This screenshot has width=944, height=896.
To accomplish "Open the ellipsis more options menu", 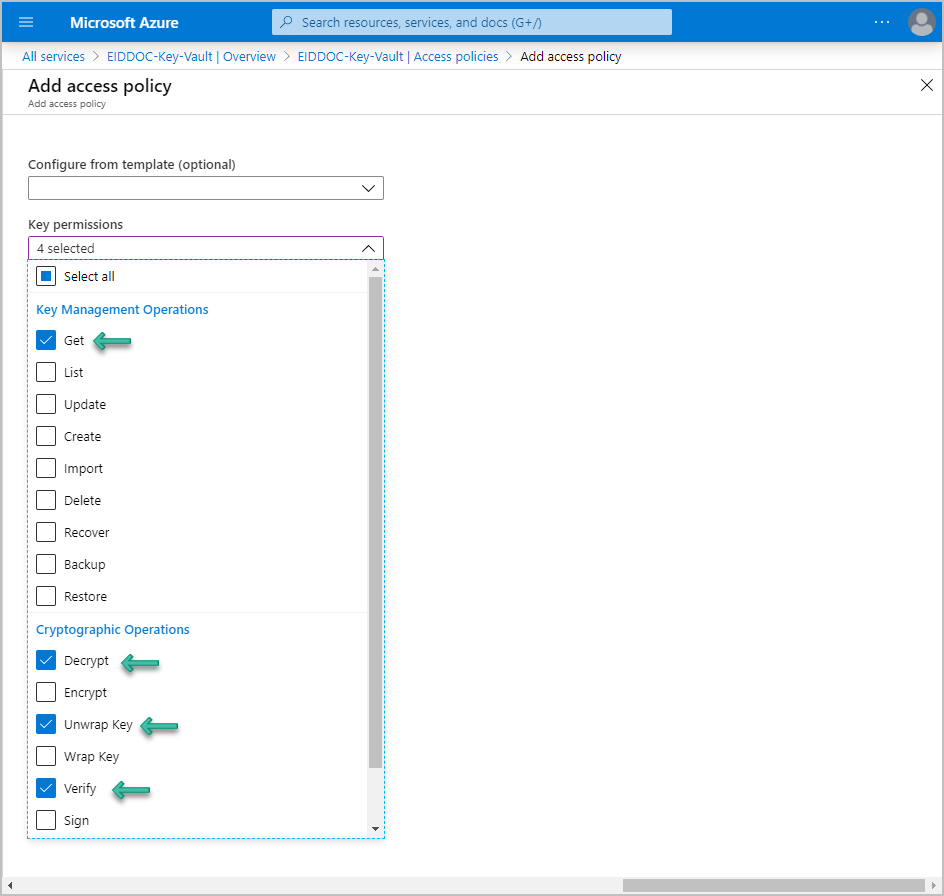I will 881,22.
